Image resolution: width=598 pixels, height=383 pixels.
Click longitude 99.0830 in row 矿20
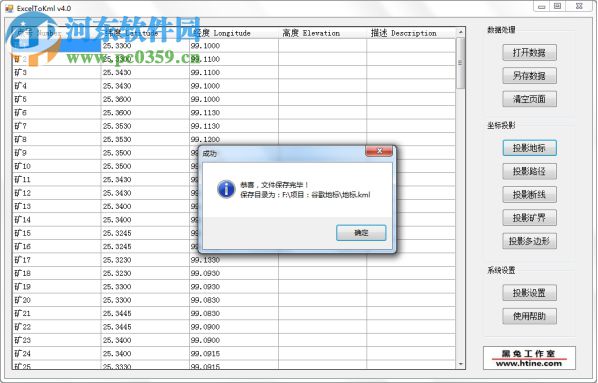pos(205,300)
